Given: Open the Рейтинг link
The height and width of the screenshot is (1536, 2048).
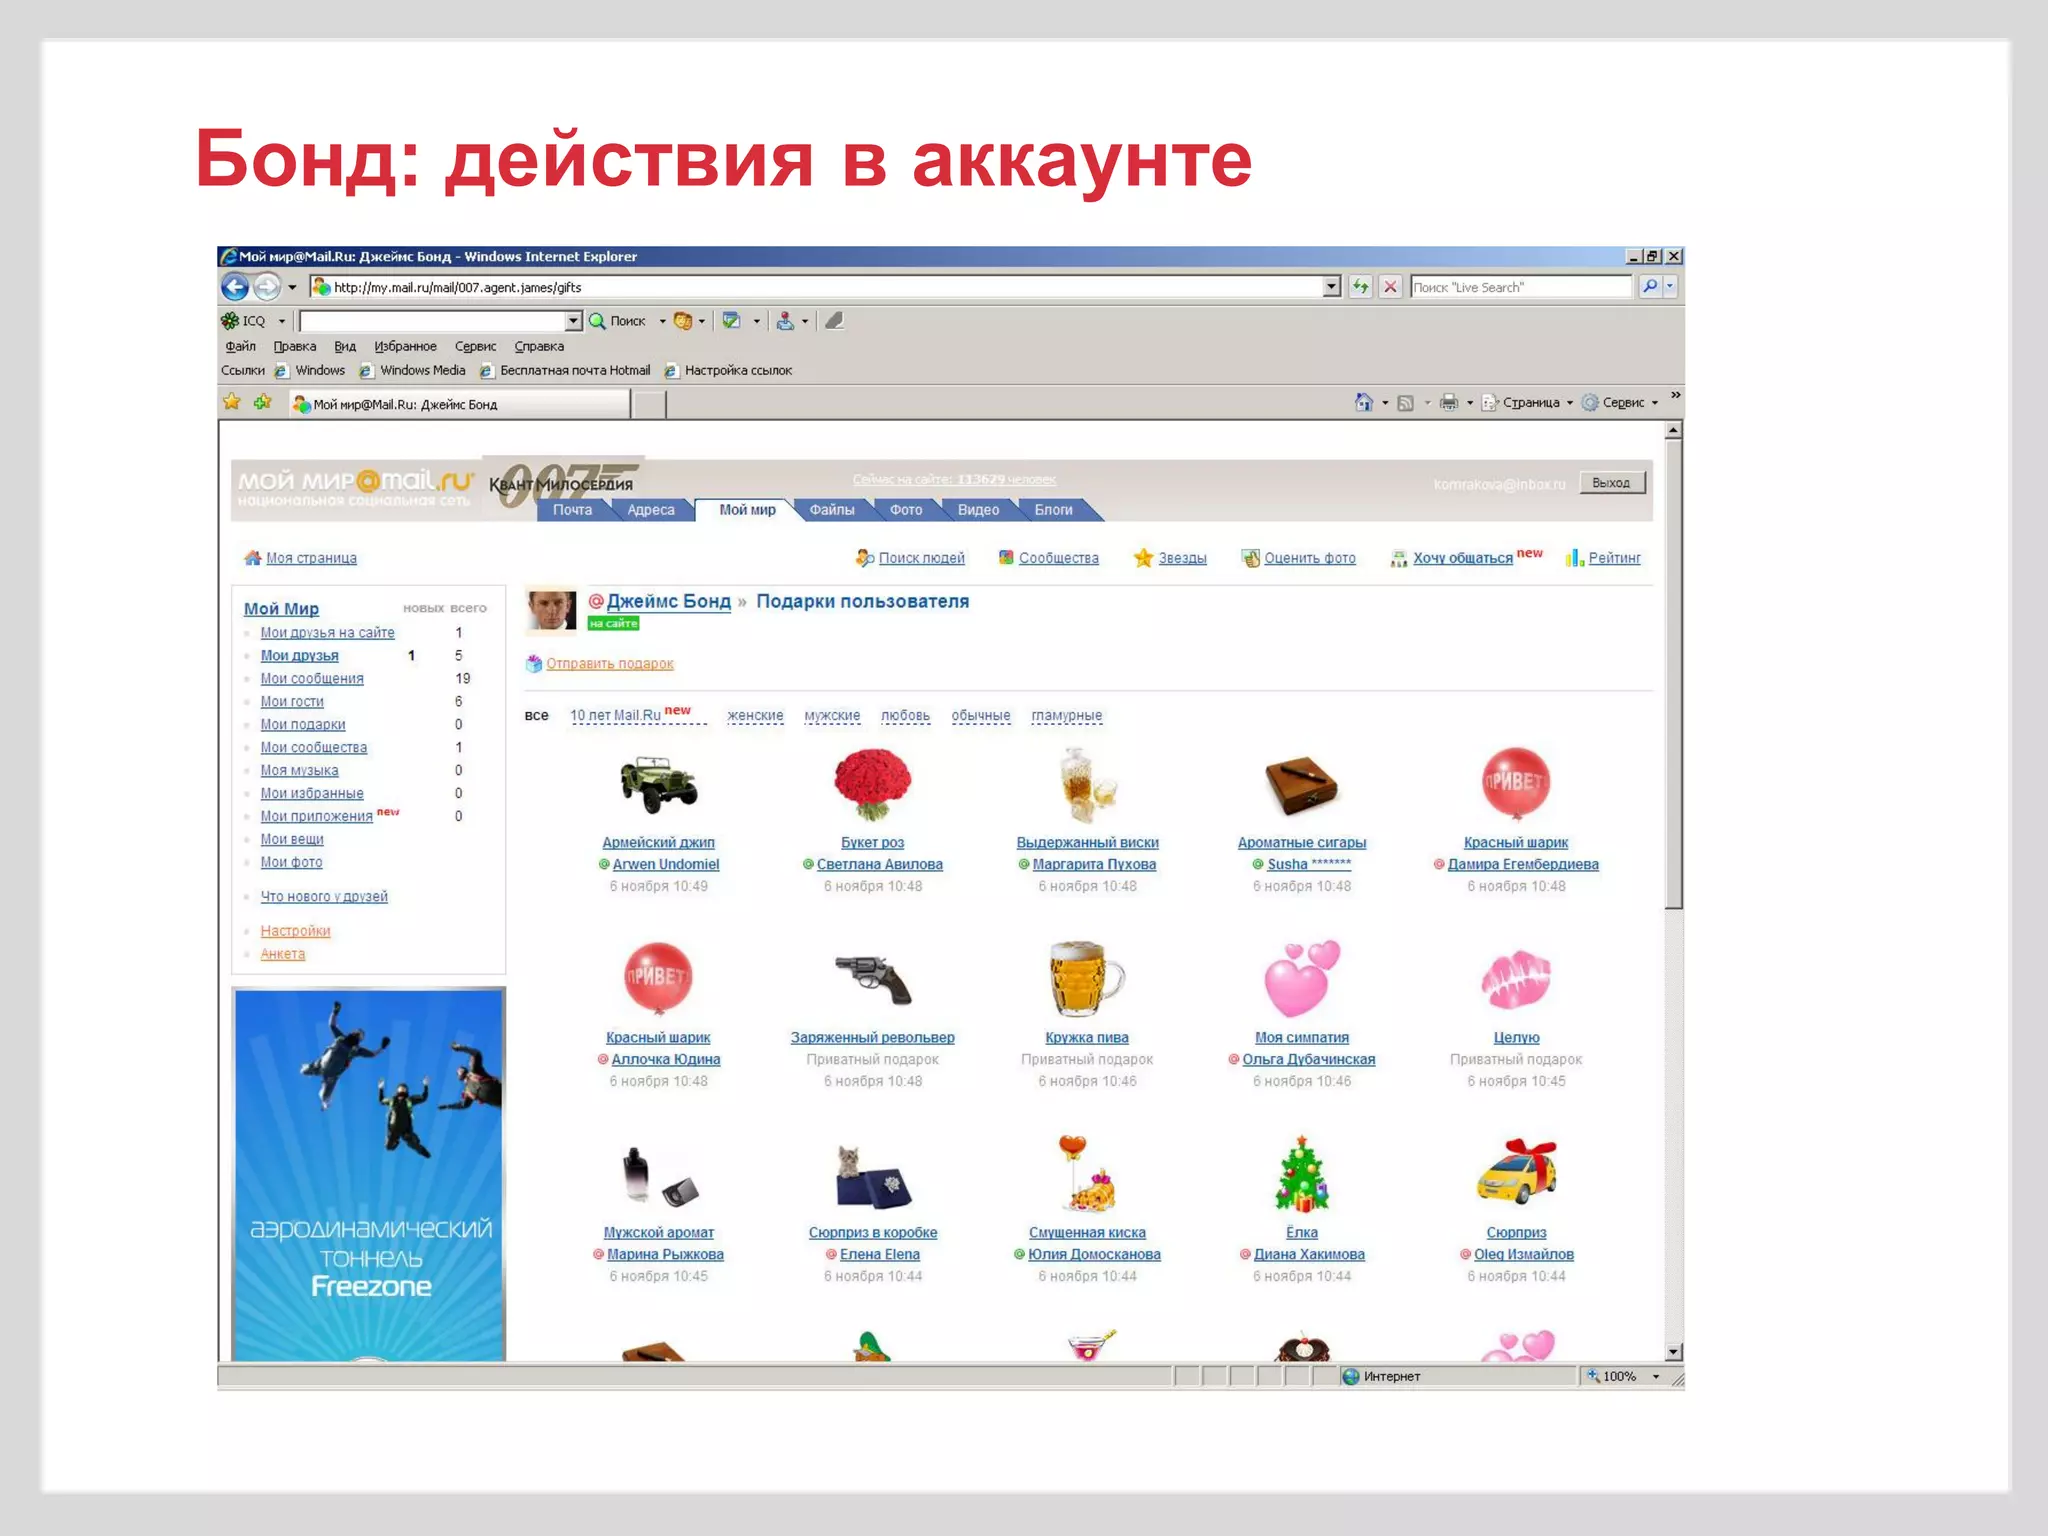Looking at the screenshot, I should [1614, 558].
